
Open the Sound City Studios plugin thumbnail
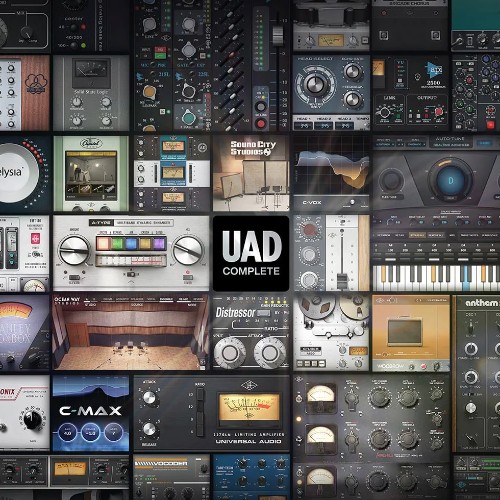(251, 173)
